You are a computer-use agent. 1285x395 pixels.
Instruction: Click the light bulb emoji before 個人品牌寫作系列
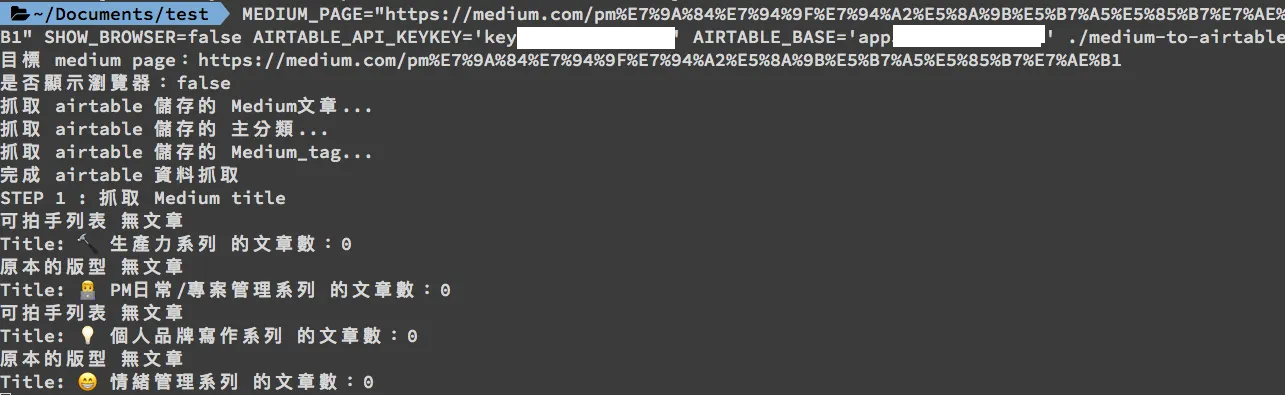coord(87,336)
